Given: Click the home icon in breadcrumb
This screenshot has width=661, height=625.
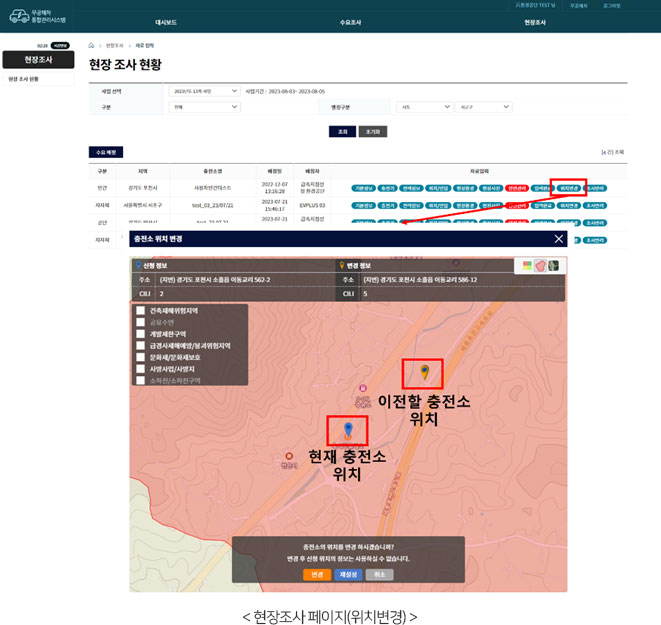Looking at the screenshot, I should coord(92,45).
